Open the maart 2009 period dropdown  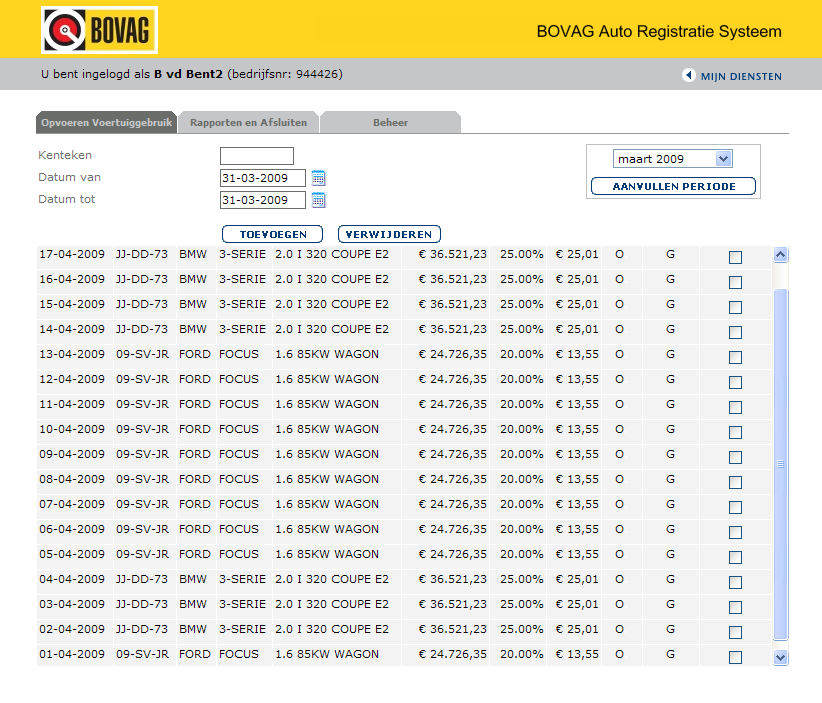point(673,159)
